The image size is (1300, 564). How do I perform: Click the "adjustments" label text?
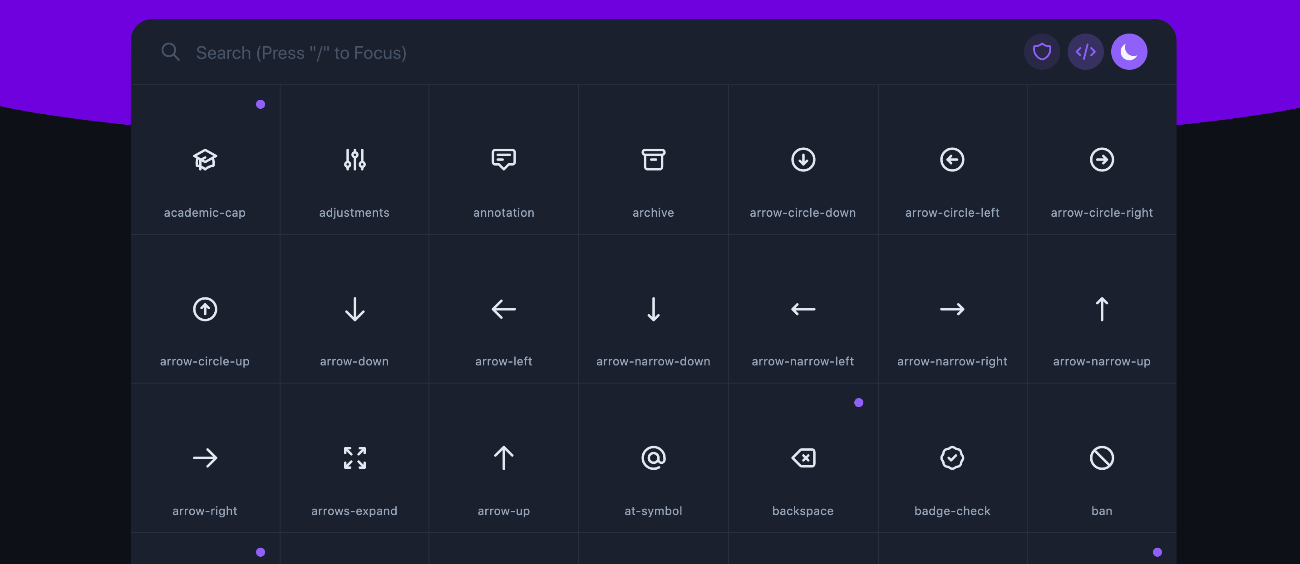[x=355, y=213]
